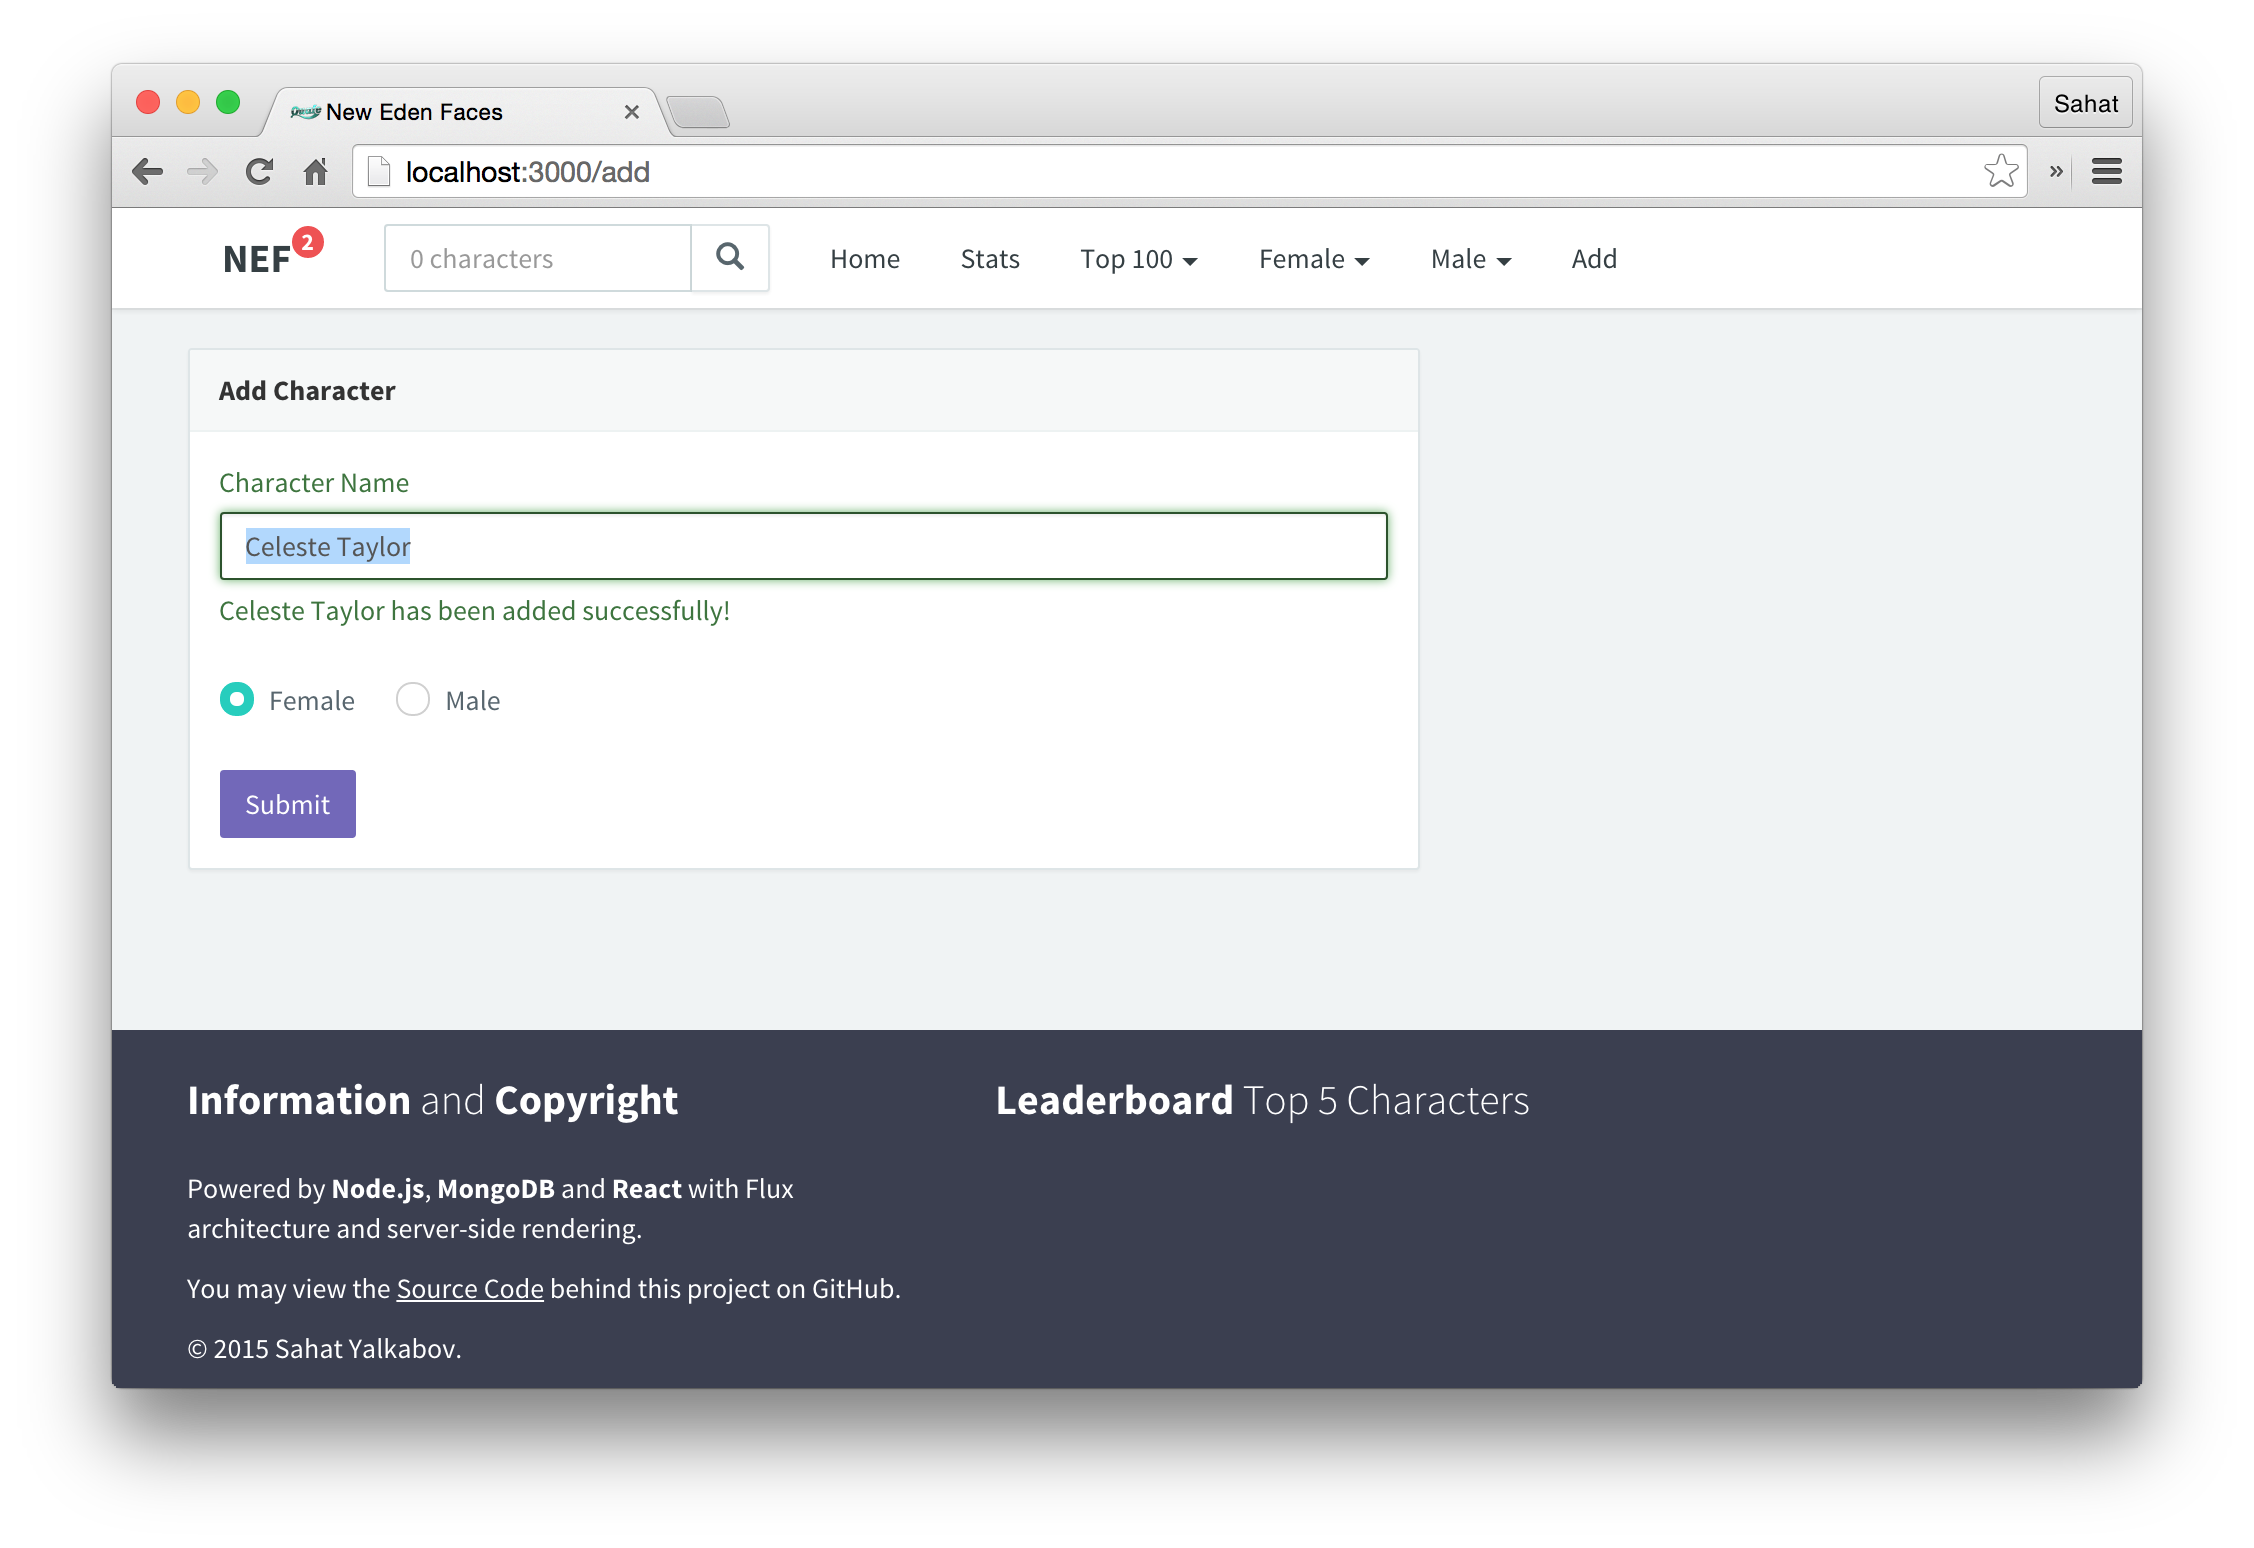This screenshot has width=2254, height=1548.
Task: Expand the Male dropdown menu
Action: point(1470,259)
